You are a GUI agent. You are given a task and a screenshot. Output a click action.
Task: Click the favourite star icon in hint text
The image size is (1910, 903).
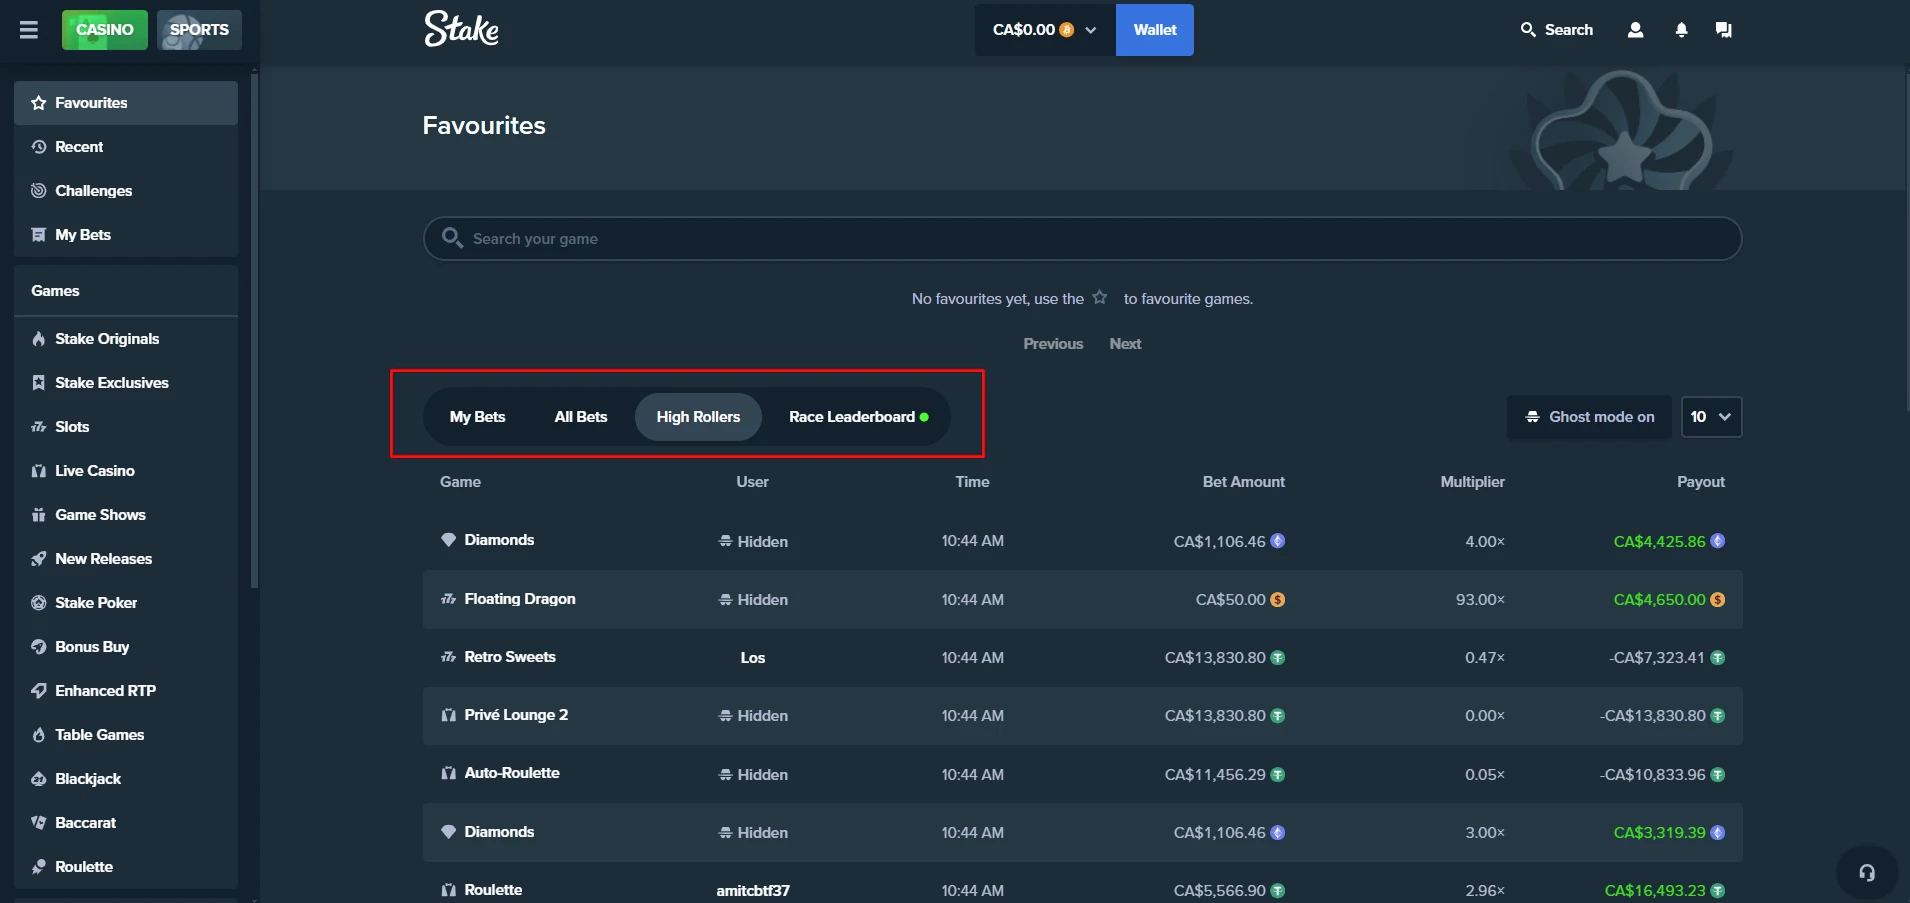(x=1100, y=297)
